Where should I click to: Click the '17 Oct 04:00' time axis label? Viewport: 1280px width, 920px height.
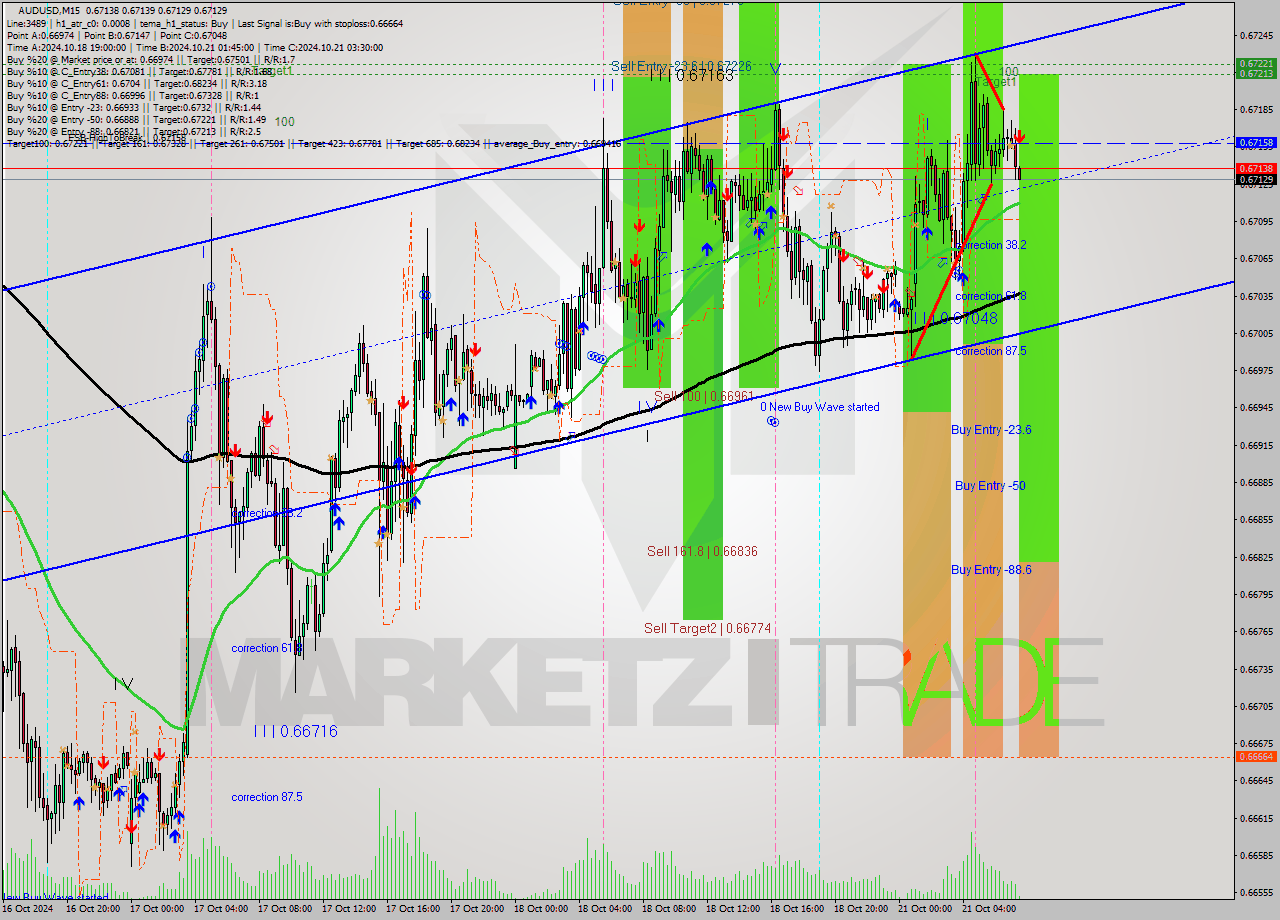pos(221,909)
